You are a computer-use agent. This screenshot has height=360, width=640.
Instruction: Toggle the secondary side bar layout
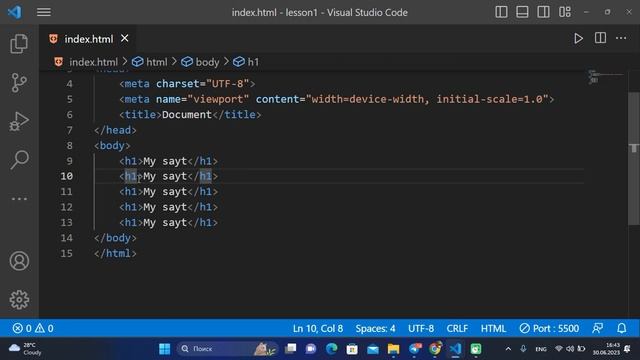tap(543, 12)
